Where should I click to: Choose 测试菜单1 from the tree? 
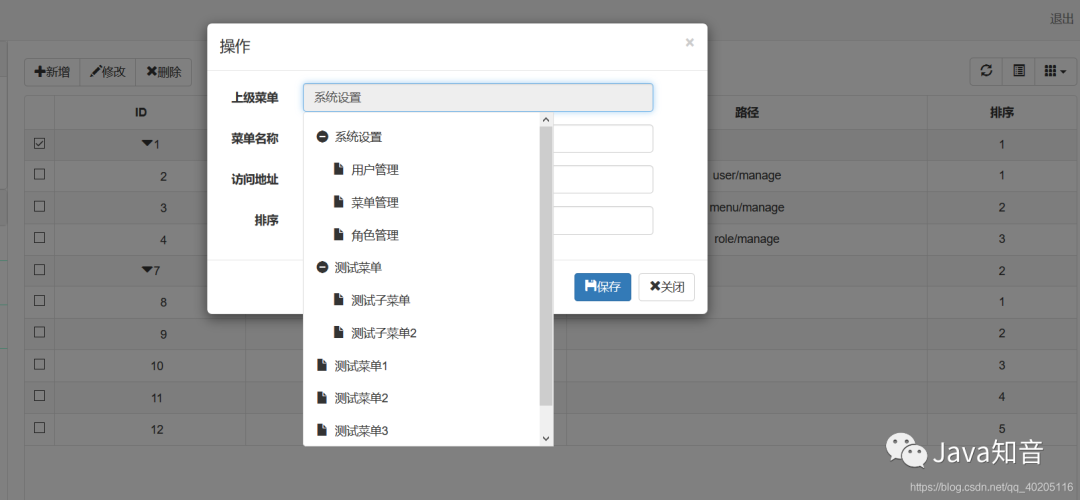pyautogui.click(x=361, y=366)
